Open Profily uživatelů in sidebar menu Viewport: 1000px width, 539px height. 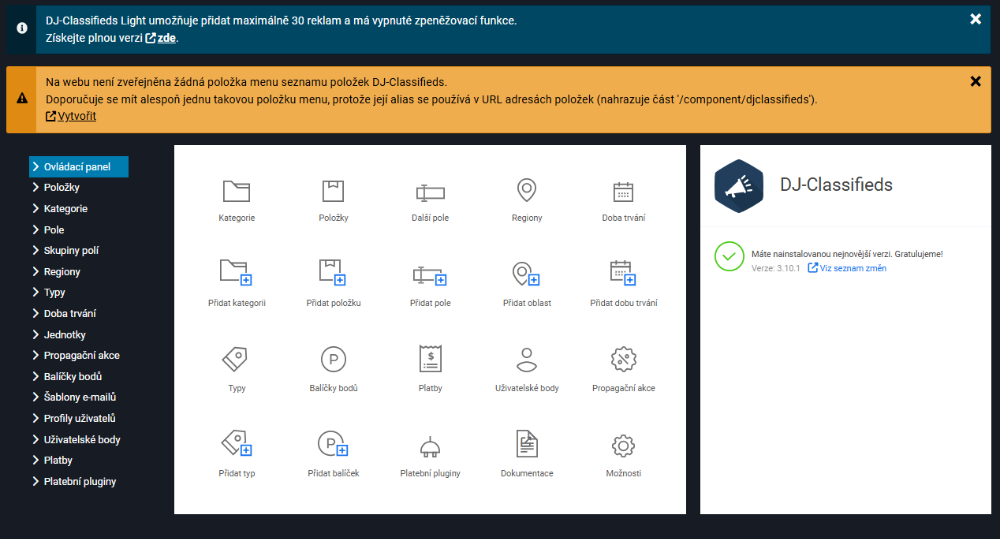[x=80, y=418]
